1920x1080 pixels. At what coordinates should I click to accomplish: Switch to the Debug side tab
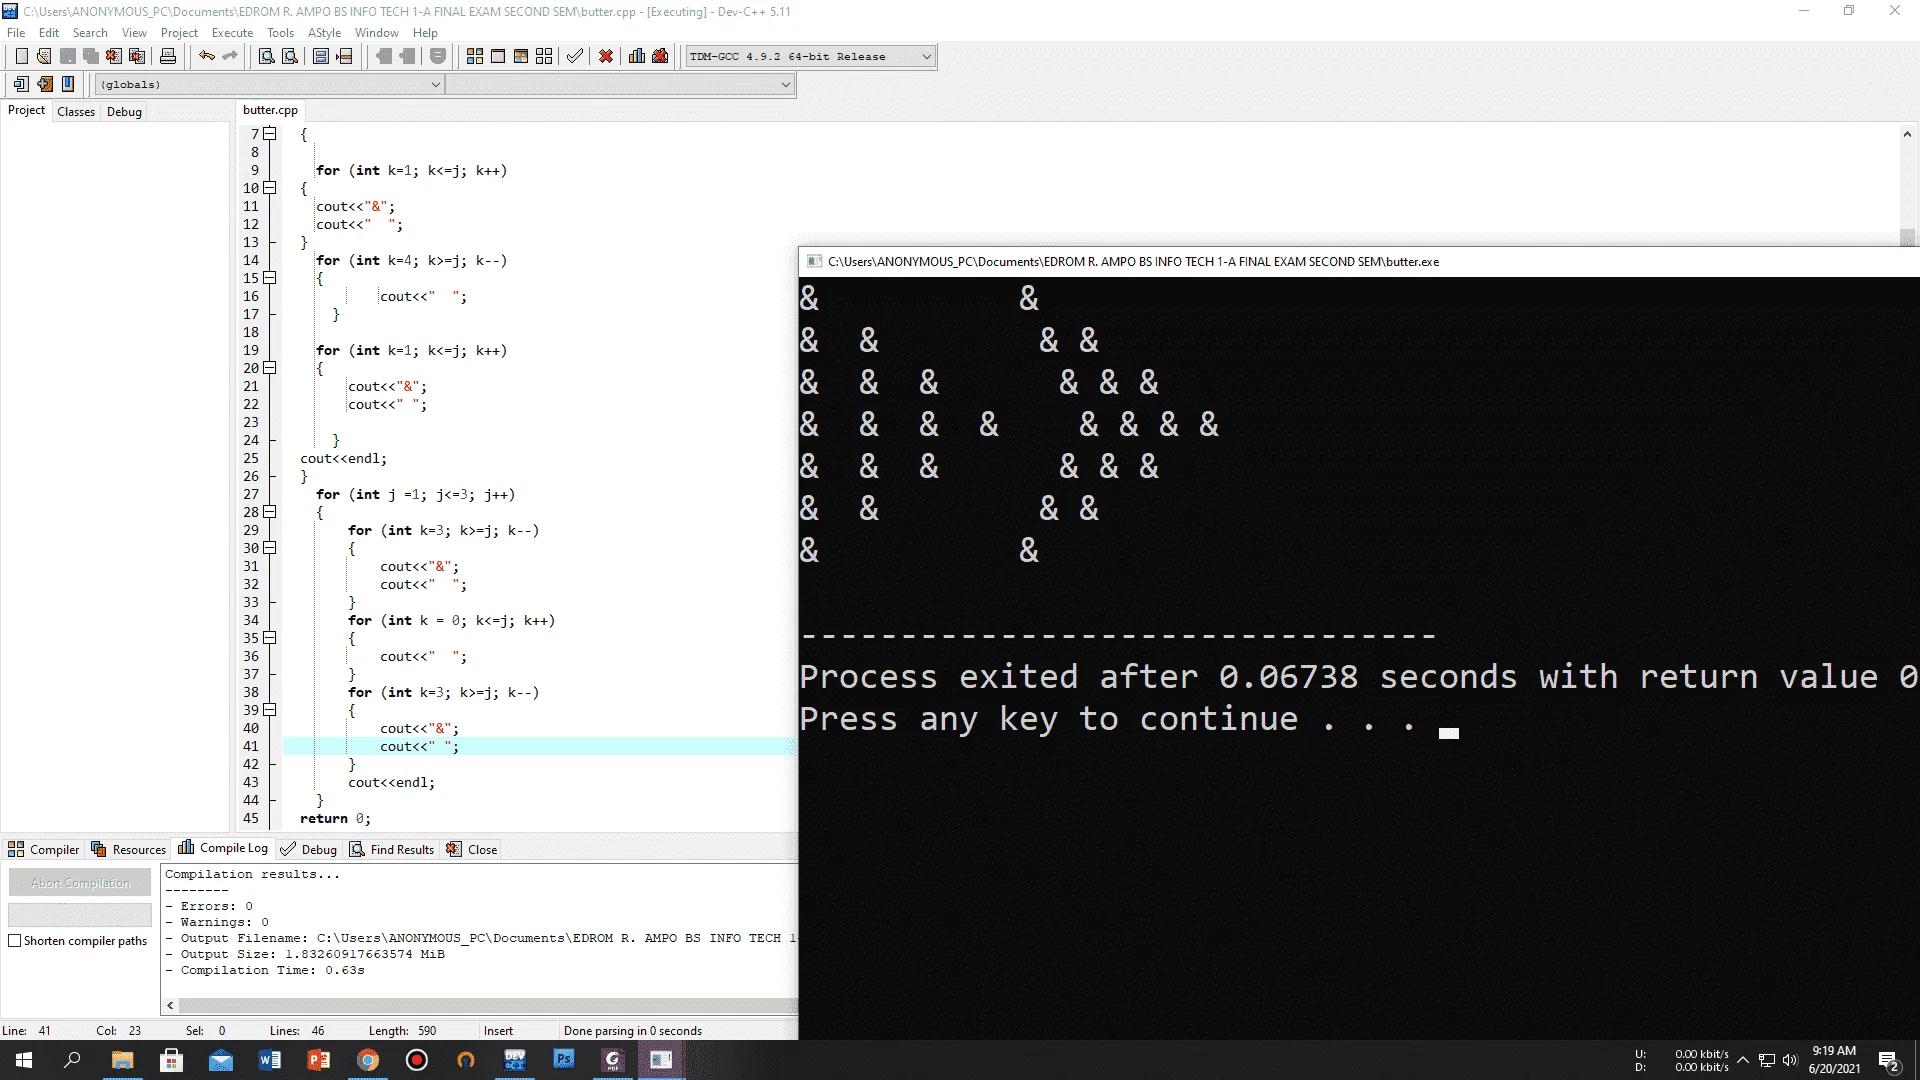[124, 111]
